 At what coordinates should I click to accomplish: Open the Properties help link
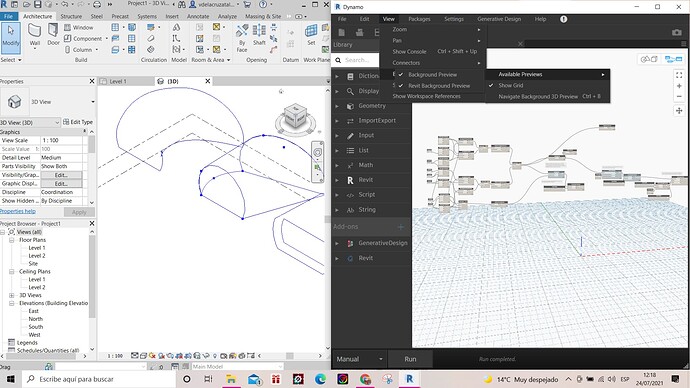[18, 211]
